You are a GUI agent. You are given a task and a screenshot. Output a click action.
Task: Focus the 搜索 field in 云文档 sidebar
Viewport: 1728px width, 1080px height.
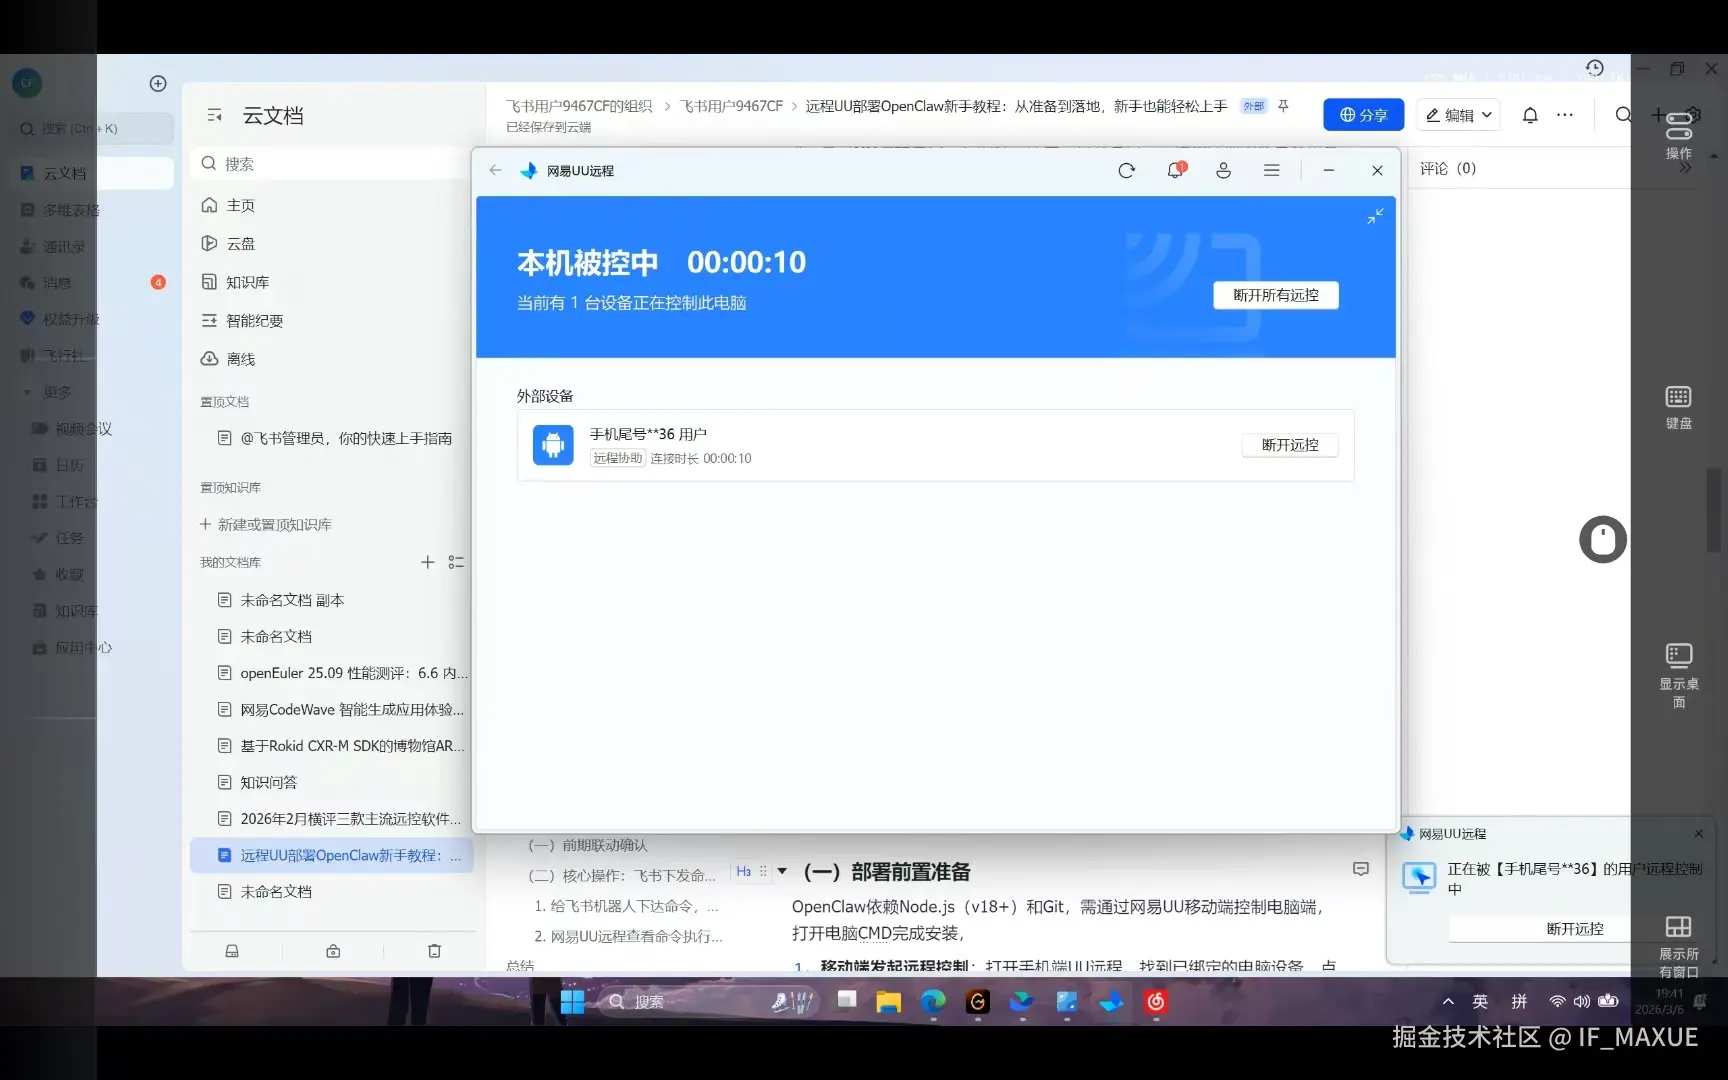pyautogui.click(x=330, y=164)
